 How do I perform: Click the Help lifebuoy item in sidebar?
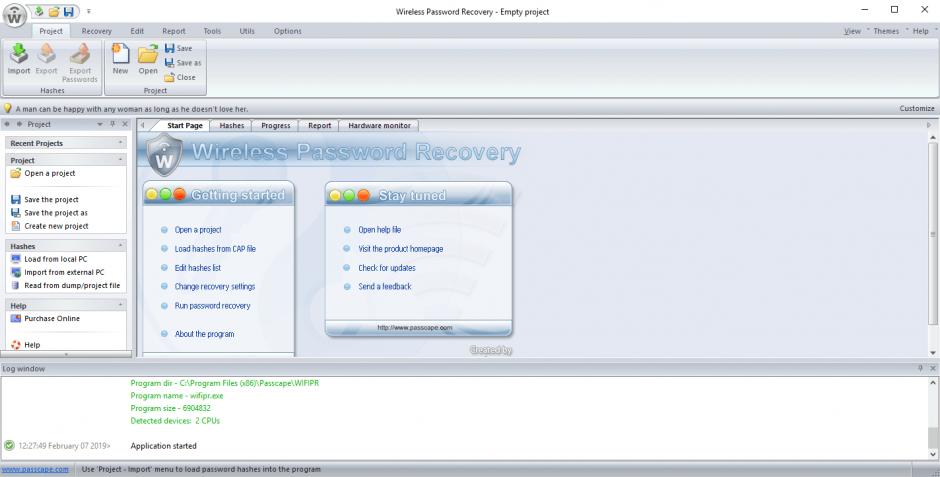tap(26, 345)
